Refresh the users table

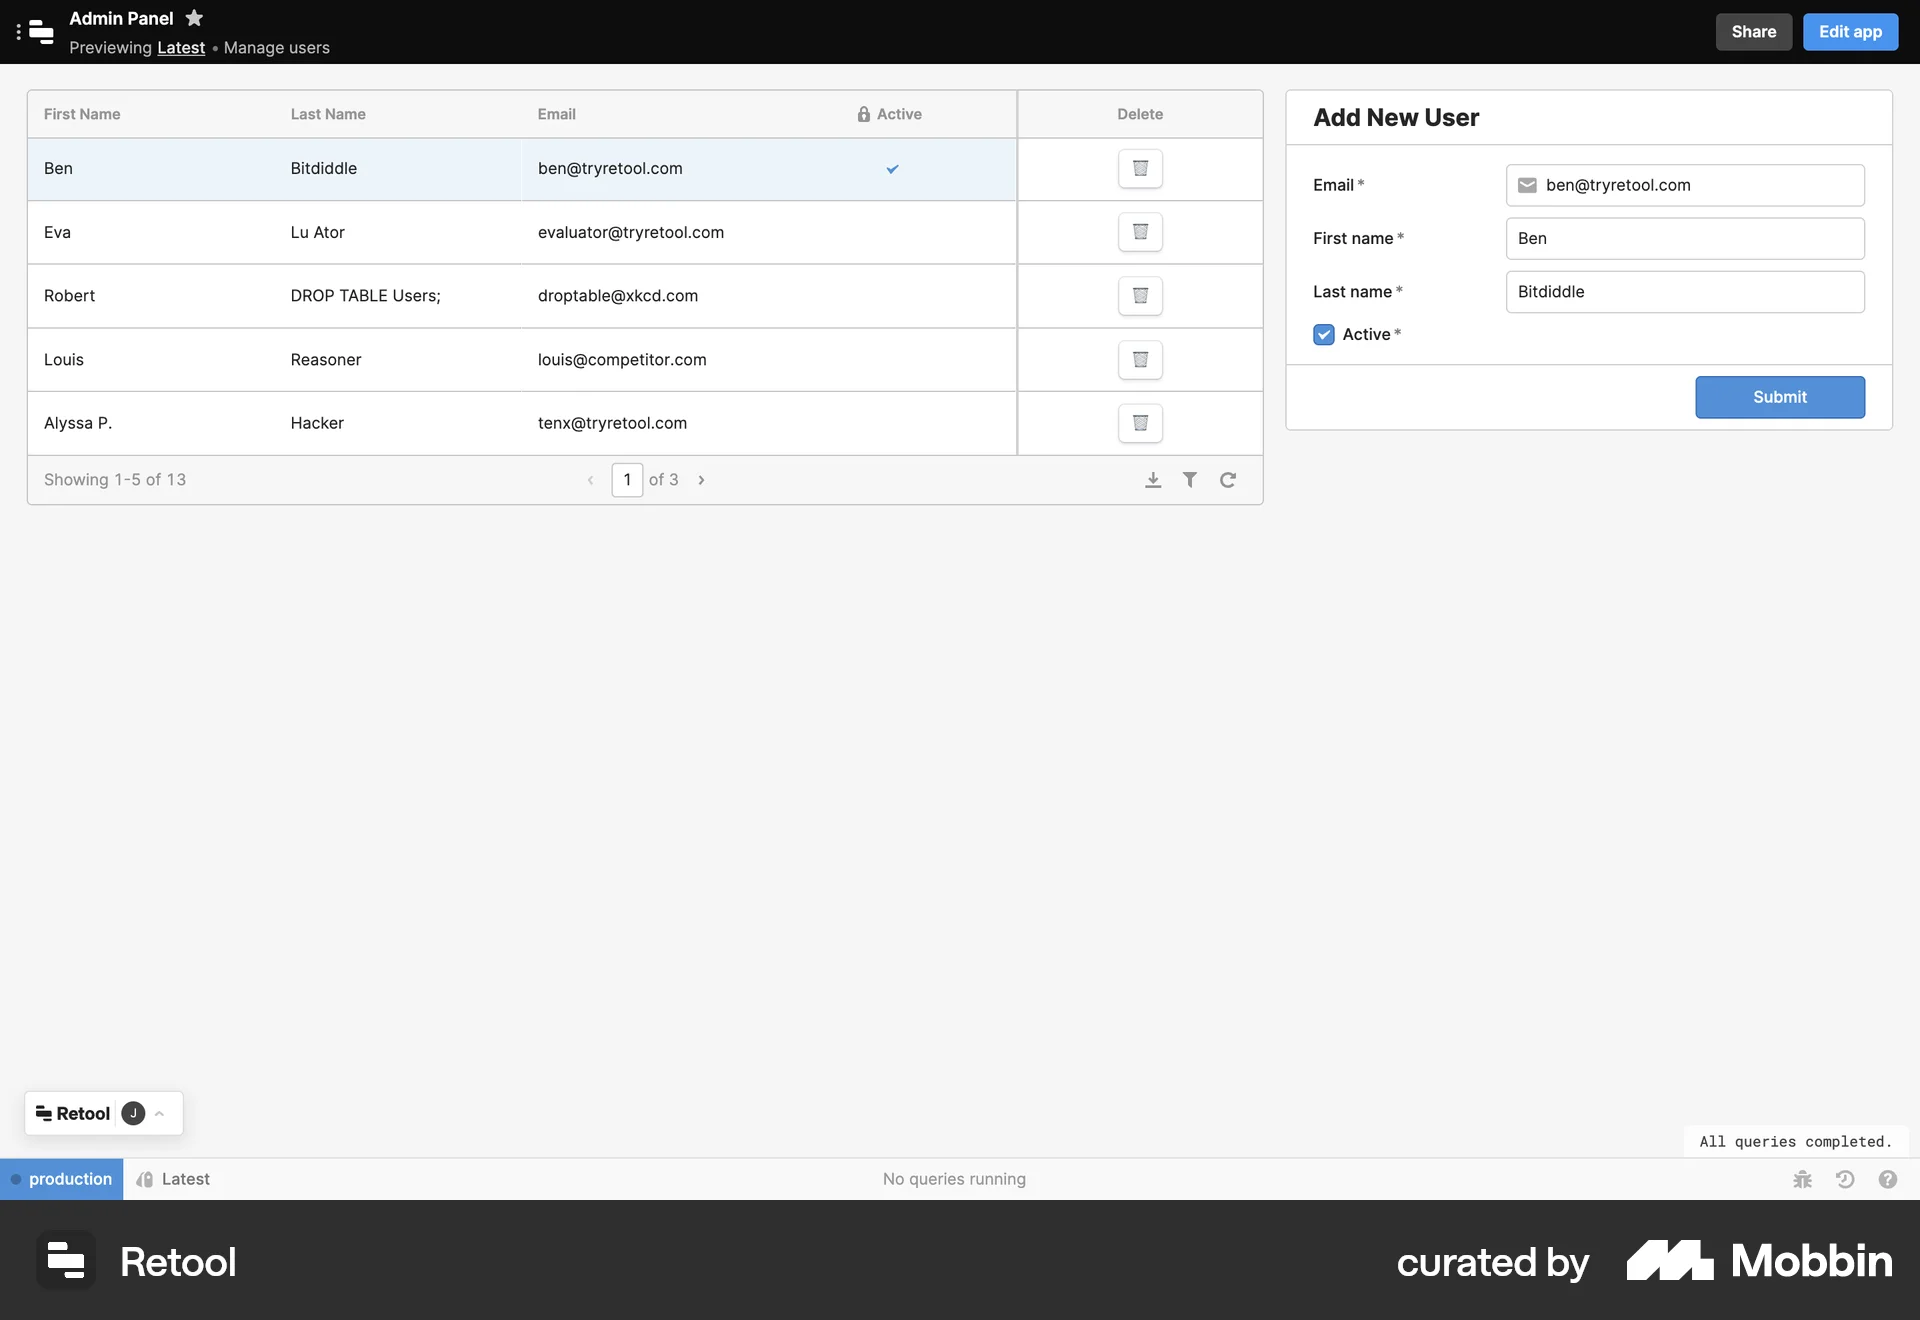coord(1227,480)
